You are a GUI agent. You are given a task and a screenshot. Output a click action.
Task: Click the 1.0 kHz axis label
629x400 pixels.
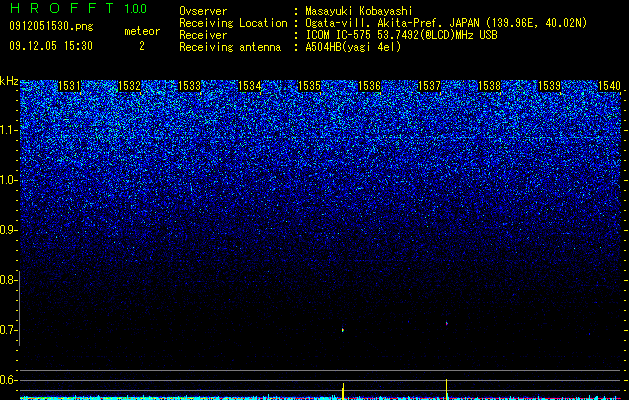tap(7, 180)
